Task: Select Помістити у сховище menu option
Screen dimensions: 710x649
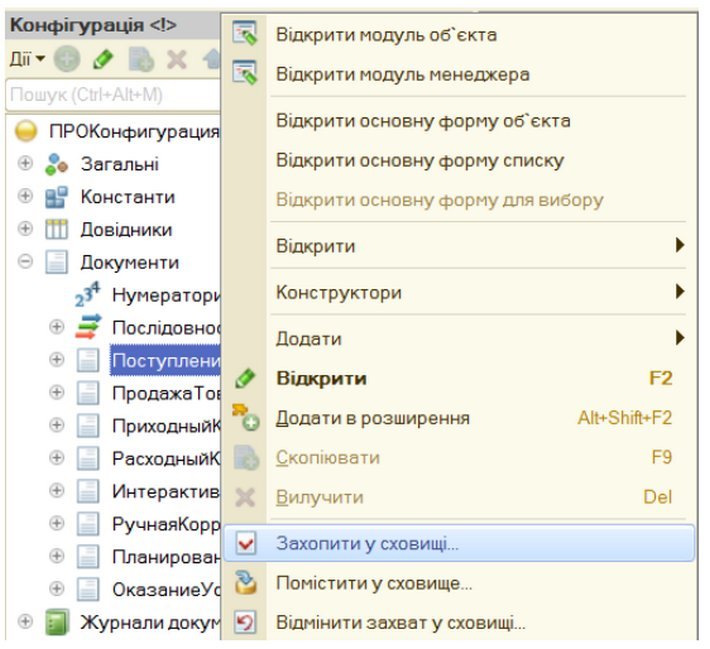Action: tap(373, 584)
